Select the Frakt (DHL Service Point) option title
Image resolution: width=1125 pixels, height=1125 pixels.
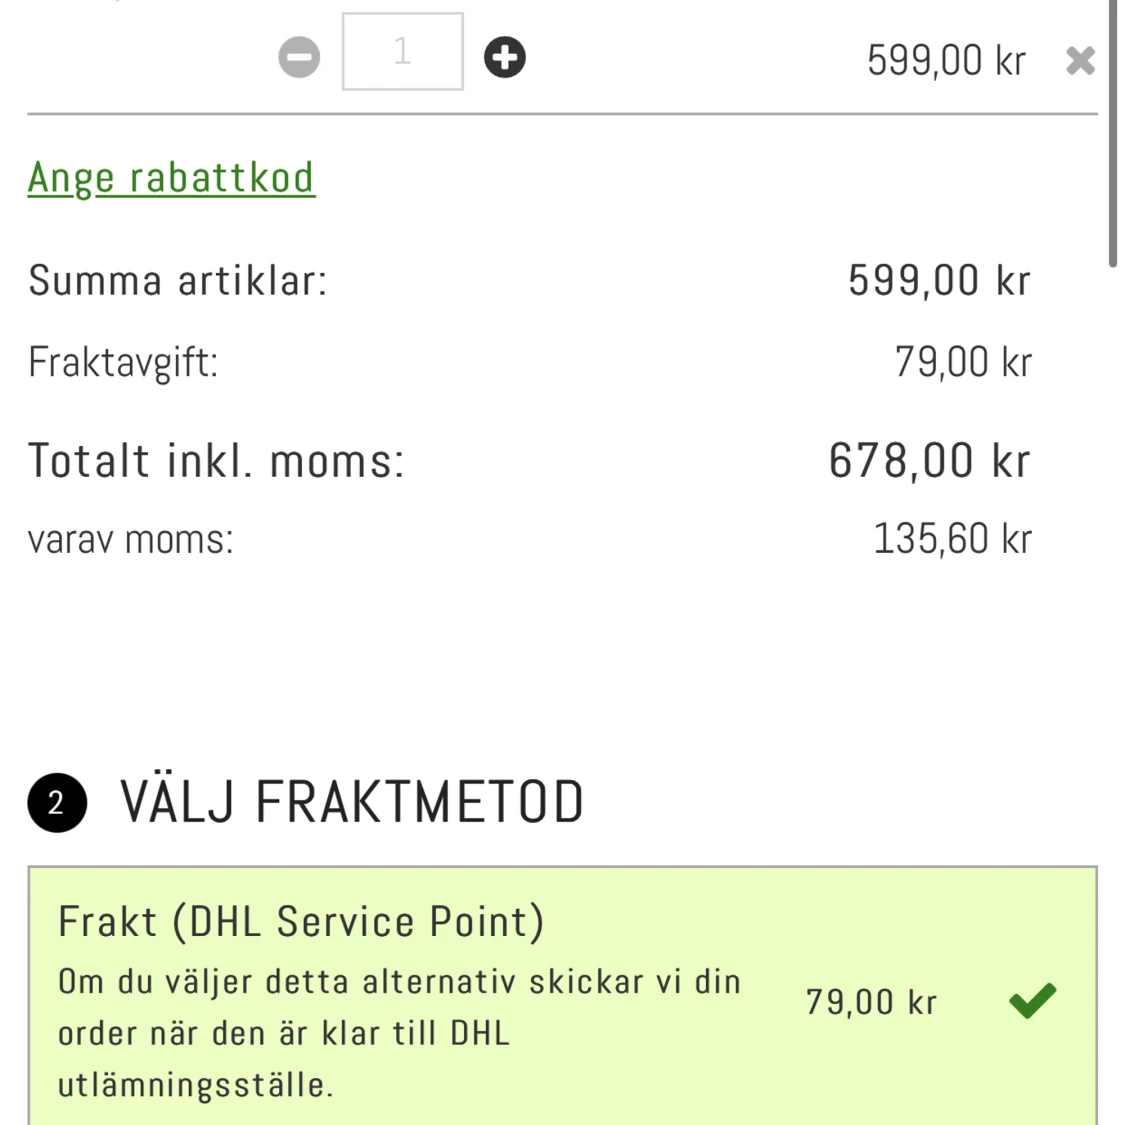pos(301,921)
